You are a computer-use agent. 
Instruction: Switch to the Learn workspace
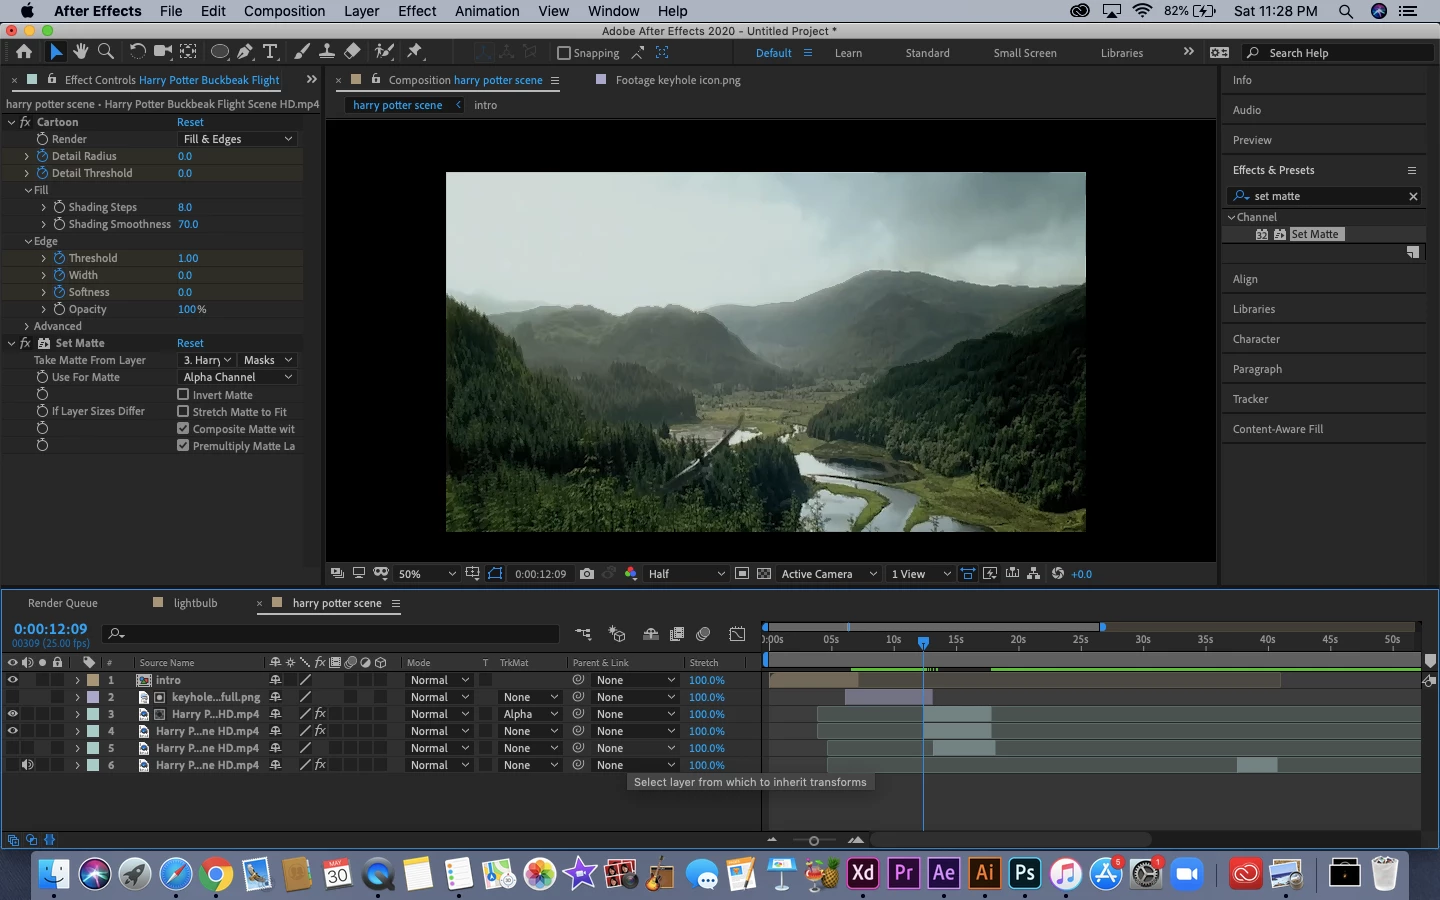pos(848,53)
